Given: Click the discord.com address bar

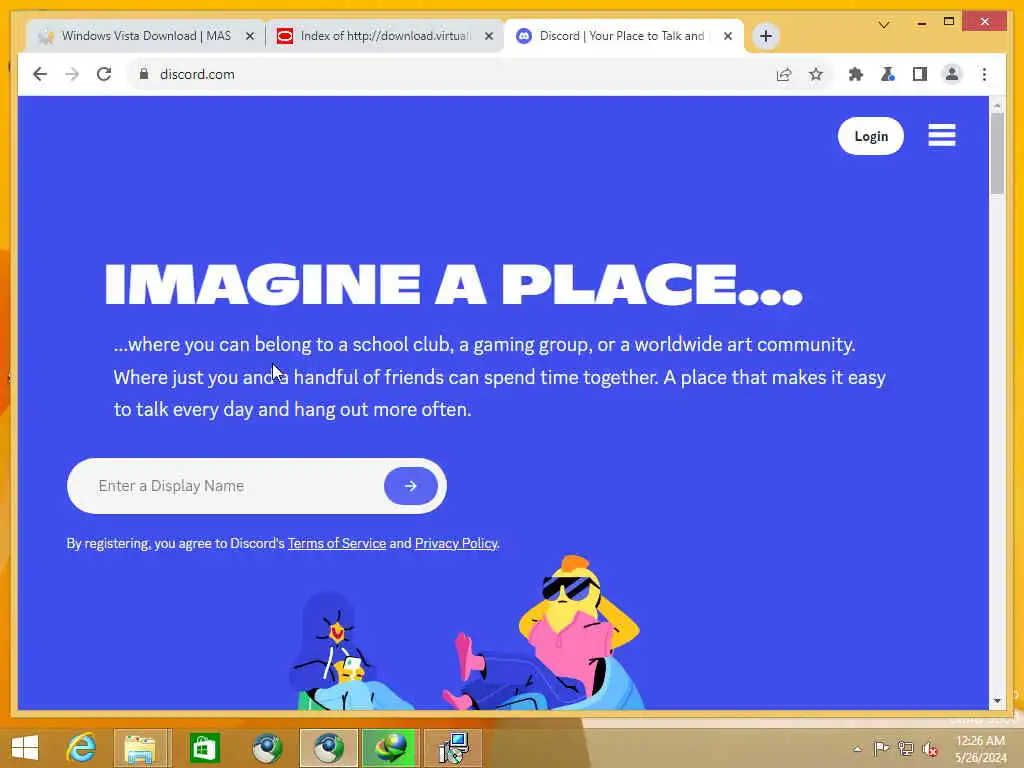Looking at the screenshot, I should pos(451,74).
